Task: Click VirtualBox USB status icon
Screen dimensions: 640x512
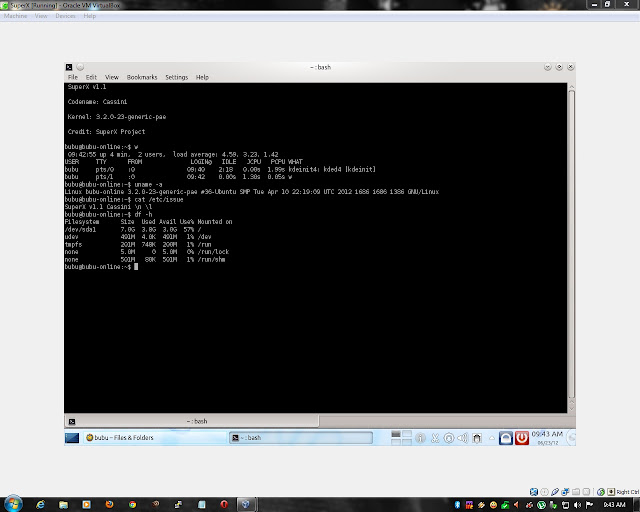Action: point(555,492)
